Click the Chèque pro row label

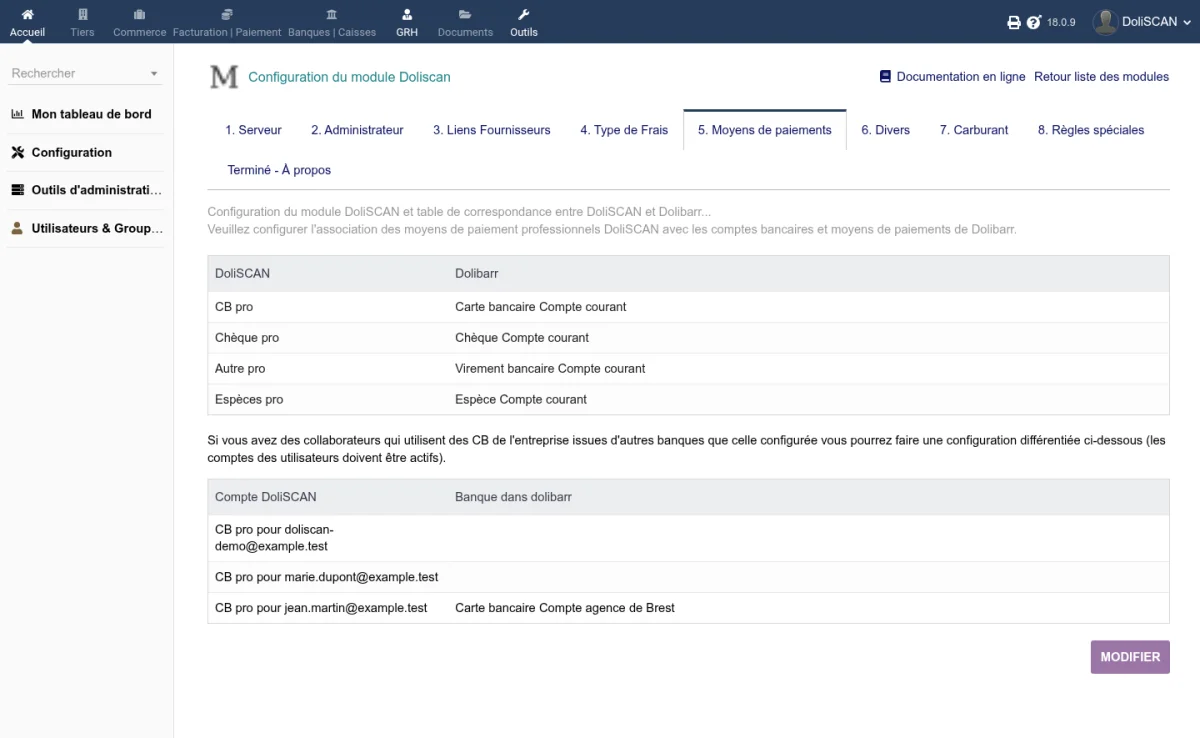[247, 338]
